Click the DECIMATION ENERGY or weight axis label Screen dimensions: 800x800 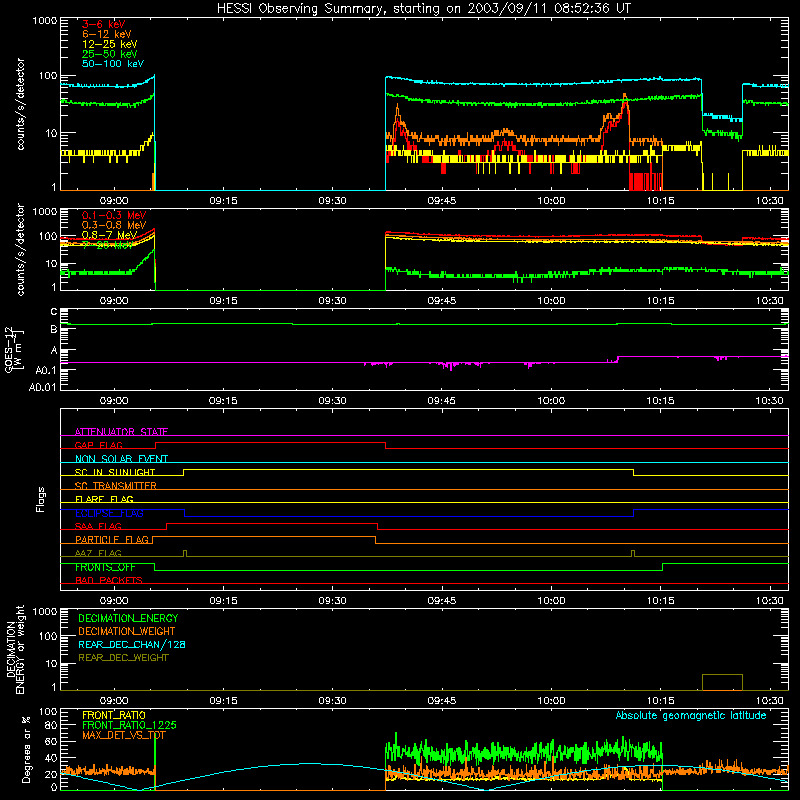coord(15,649)
